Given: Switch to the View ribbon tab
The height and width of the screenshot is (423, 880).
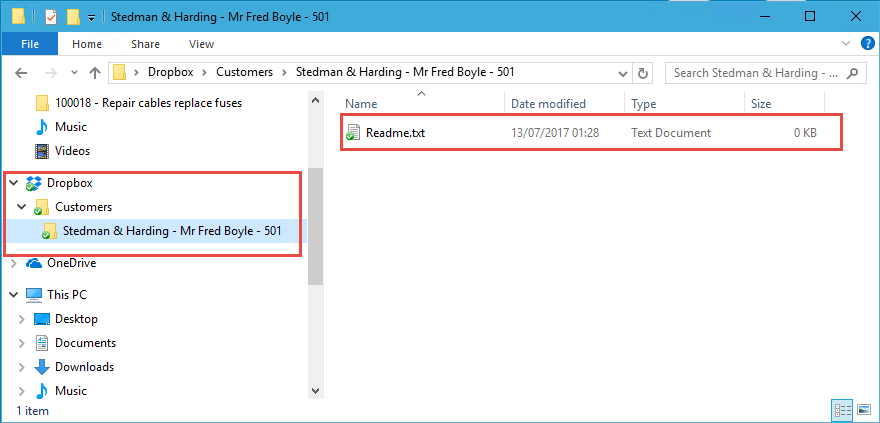Looking at the screenshot, I should pyautogui.click(x=201, y=44).
